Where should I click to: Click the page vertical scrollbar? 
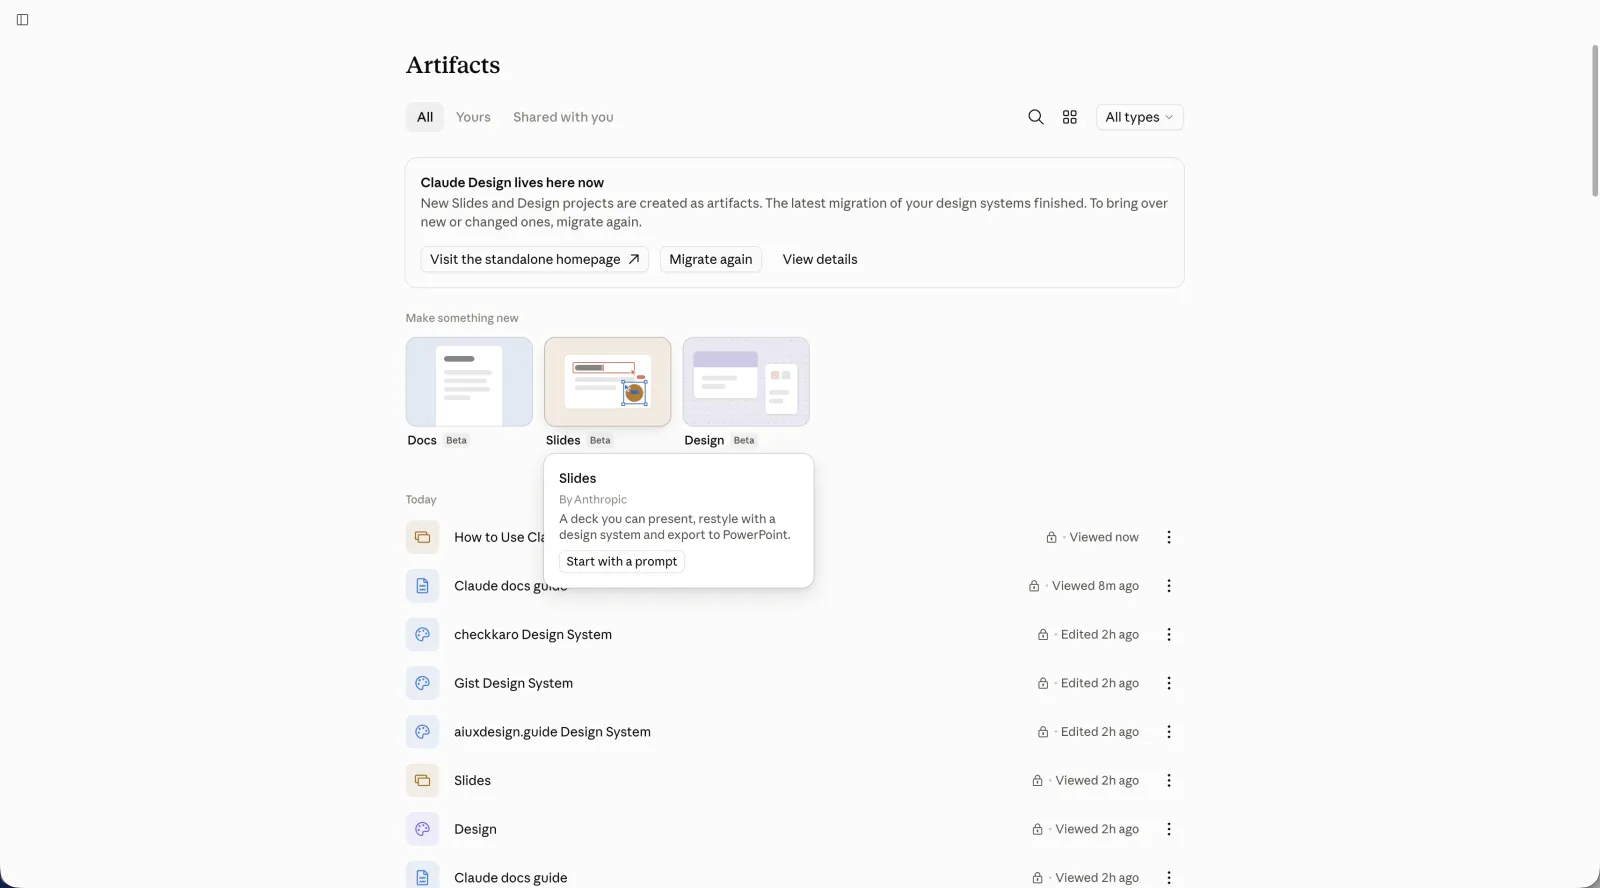[x=1595, y=121]
